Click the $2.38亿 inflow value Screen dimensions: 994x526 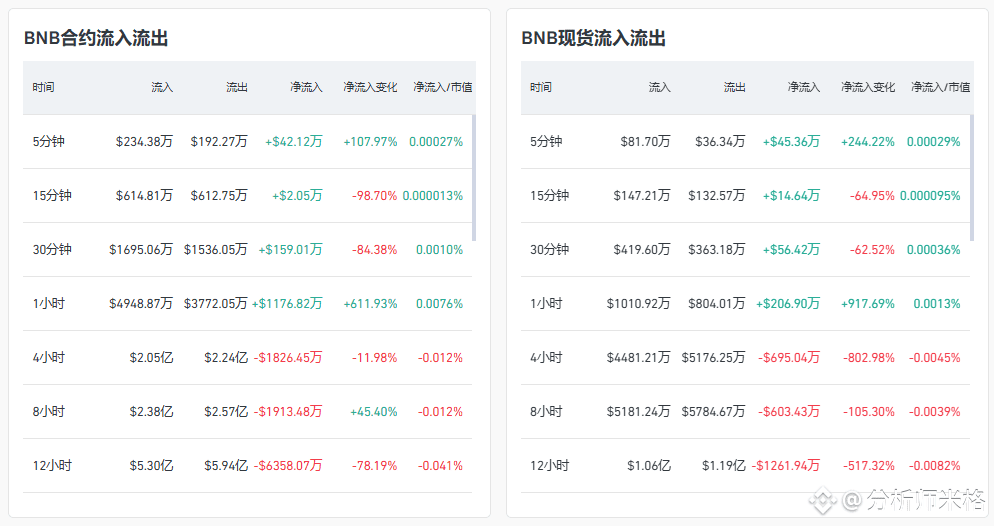point(152,412)
